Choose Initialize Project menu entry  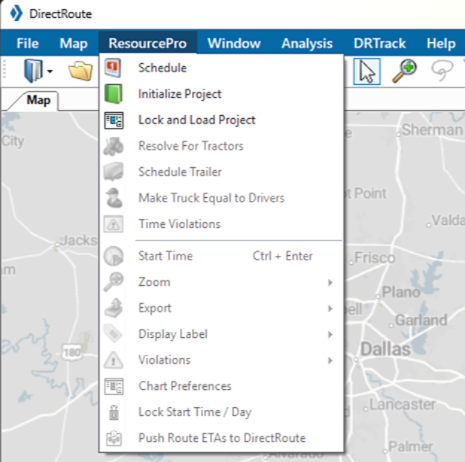point(222,94)
